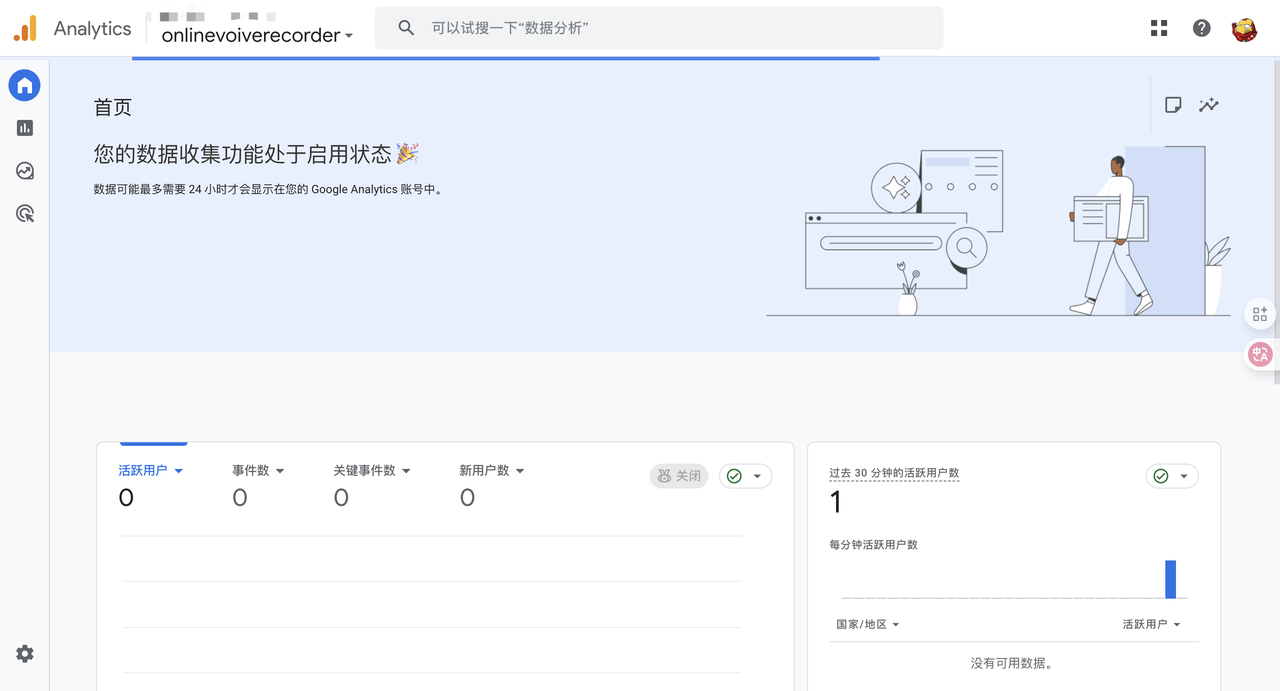Open the Help question mark icon
The height and width of the screenshot is (691, 1280).
pos(1202,28)
